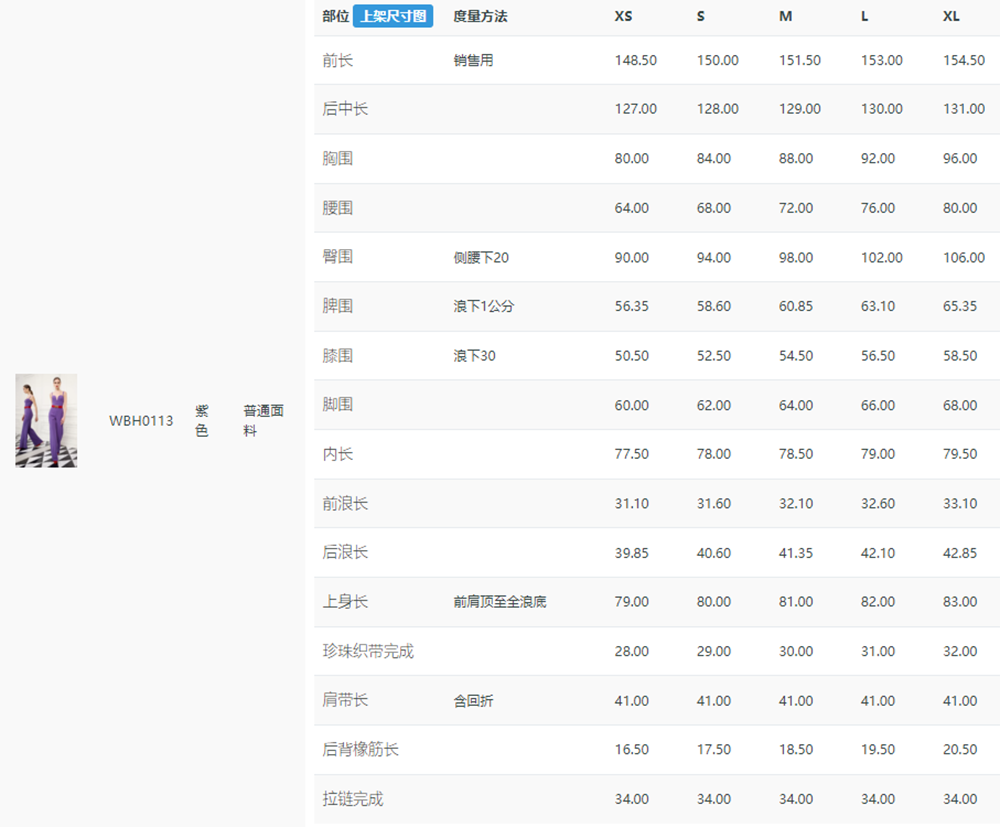Click the 含回折 measurement method
Viewport: 1000px width, 827px height.
(473, 701)
